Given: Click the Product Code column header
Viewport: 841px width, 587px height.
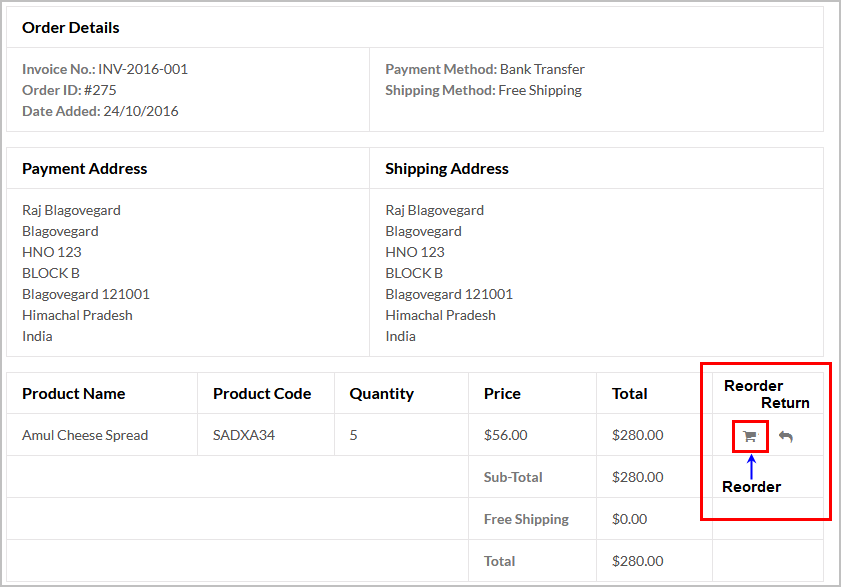Looking at the screenshot, I should coord(262,393).
